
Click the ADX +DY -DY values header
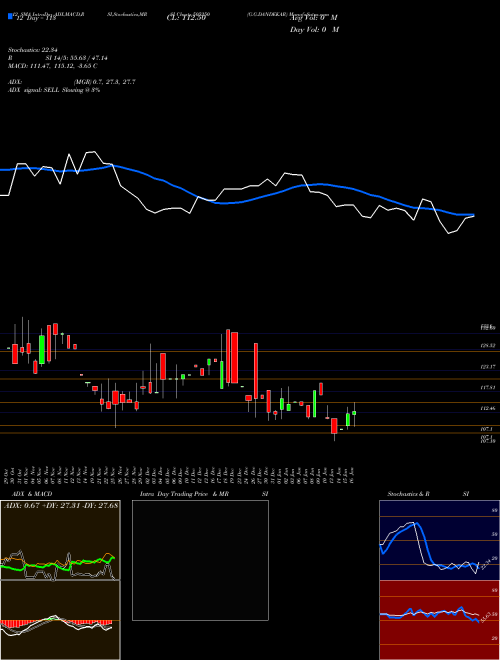coord(61,505)
